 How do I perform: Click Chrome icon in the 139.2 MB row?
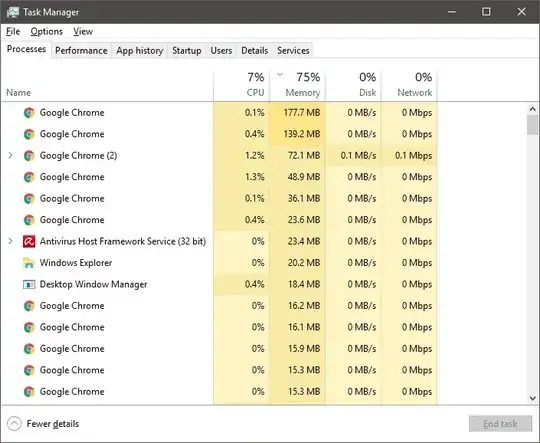(29, 134)
